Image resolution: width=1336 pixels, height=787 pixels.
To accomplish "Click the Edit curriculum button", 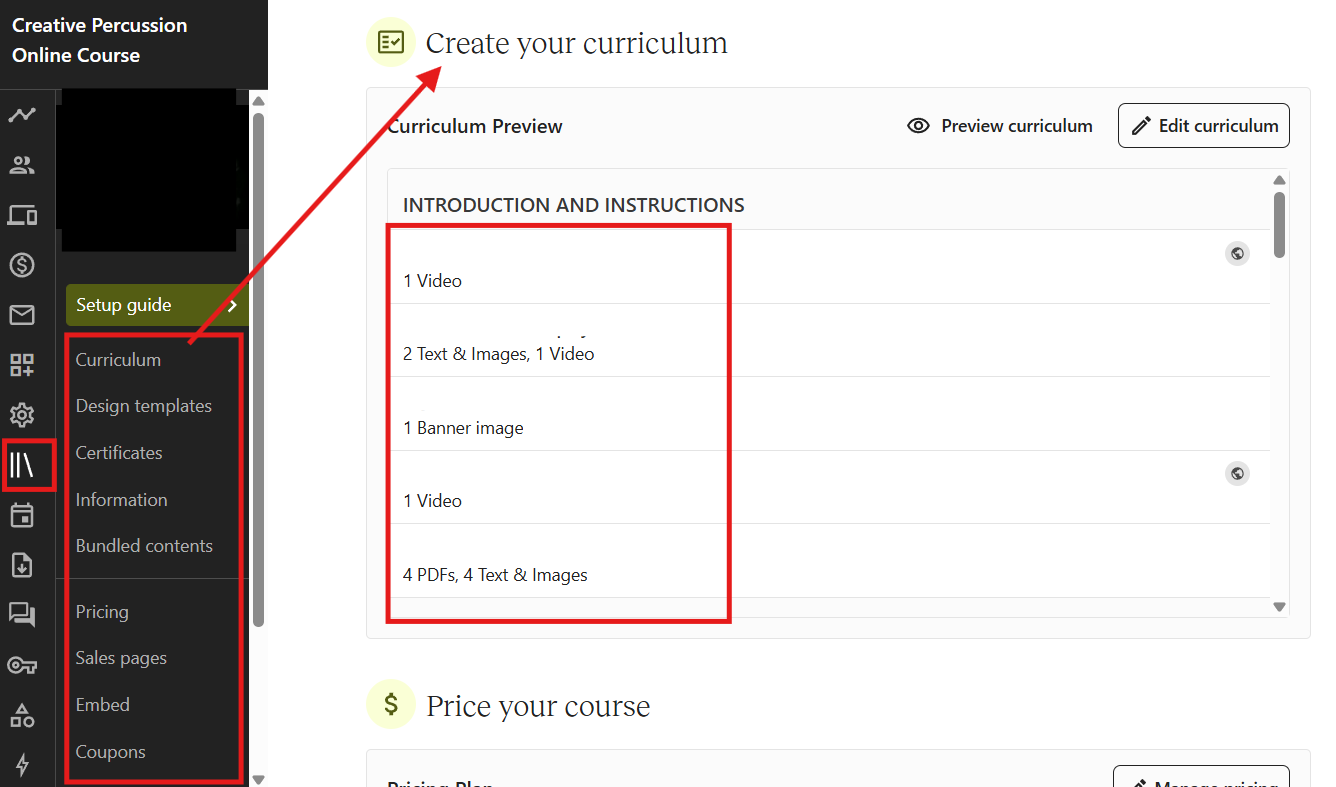I will (1203, 125).
